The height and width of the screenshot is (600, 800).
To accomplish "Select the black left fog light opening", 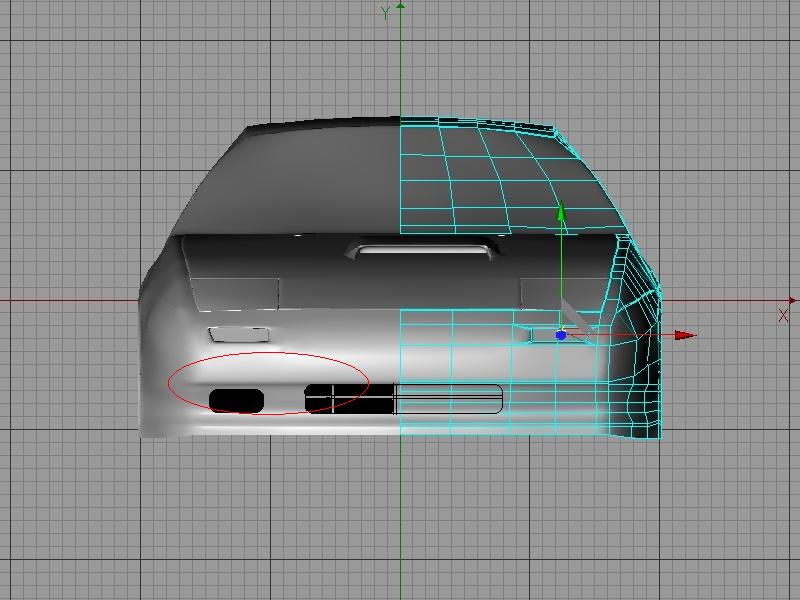I will (x=236, y=400).
